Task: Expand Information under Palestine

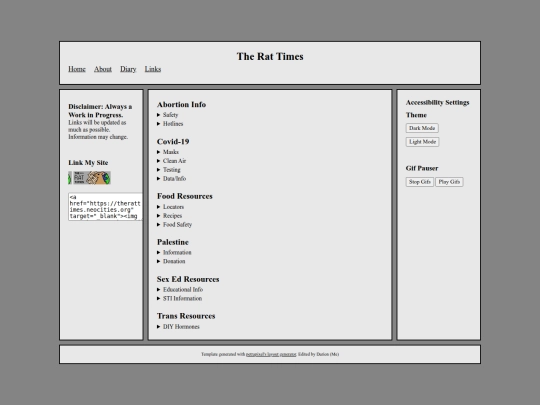Action: point(174,252)
